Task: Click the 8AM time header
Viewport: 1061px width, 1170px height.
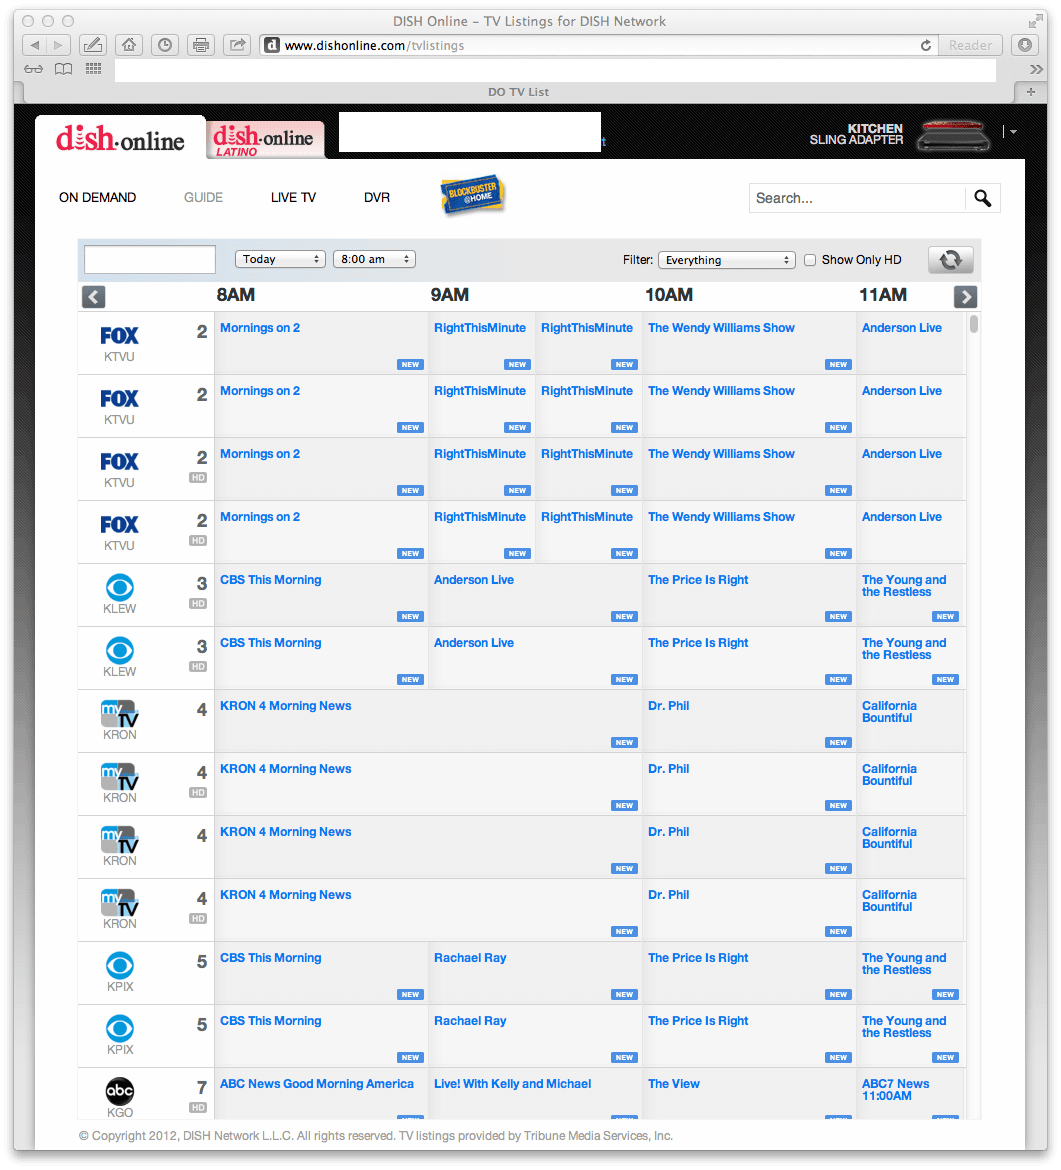Action: pyautogui.click(x=236, y=295)
